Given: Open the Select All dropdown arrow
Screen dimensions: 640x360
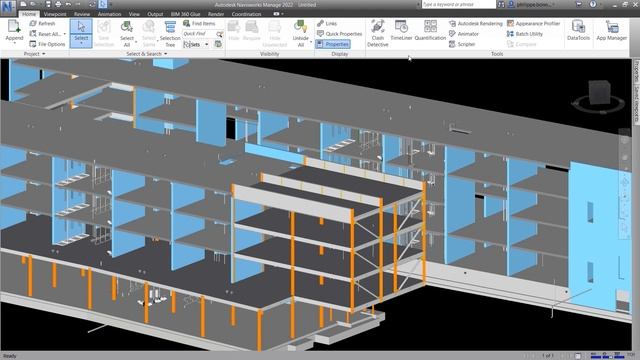Looking at the screenshot, I should click(136, 41).
